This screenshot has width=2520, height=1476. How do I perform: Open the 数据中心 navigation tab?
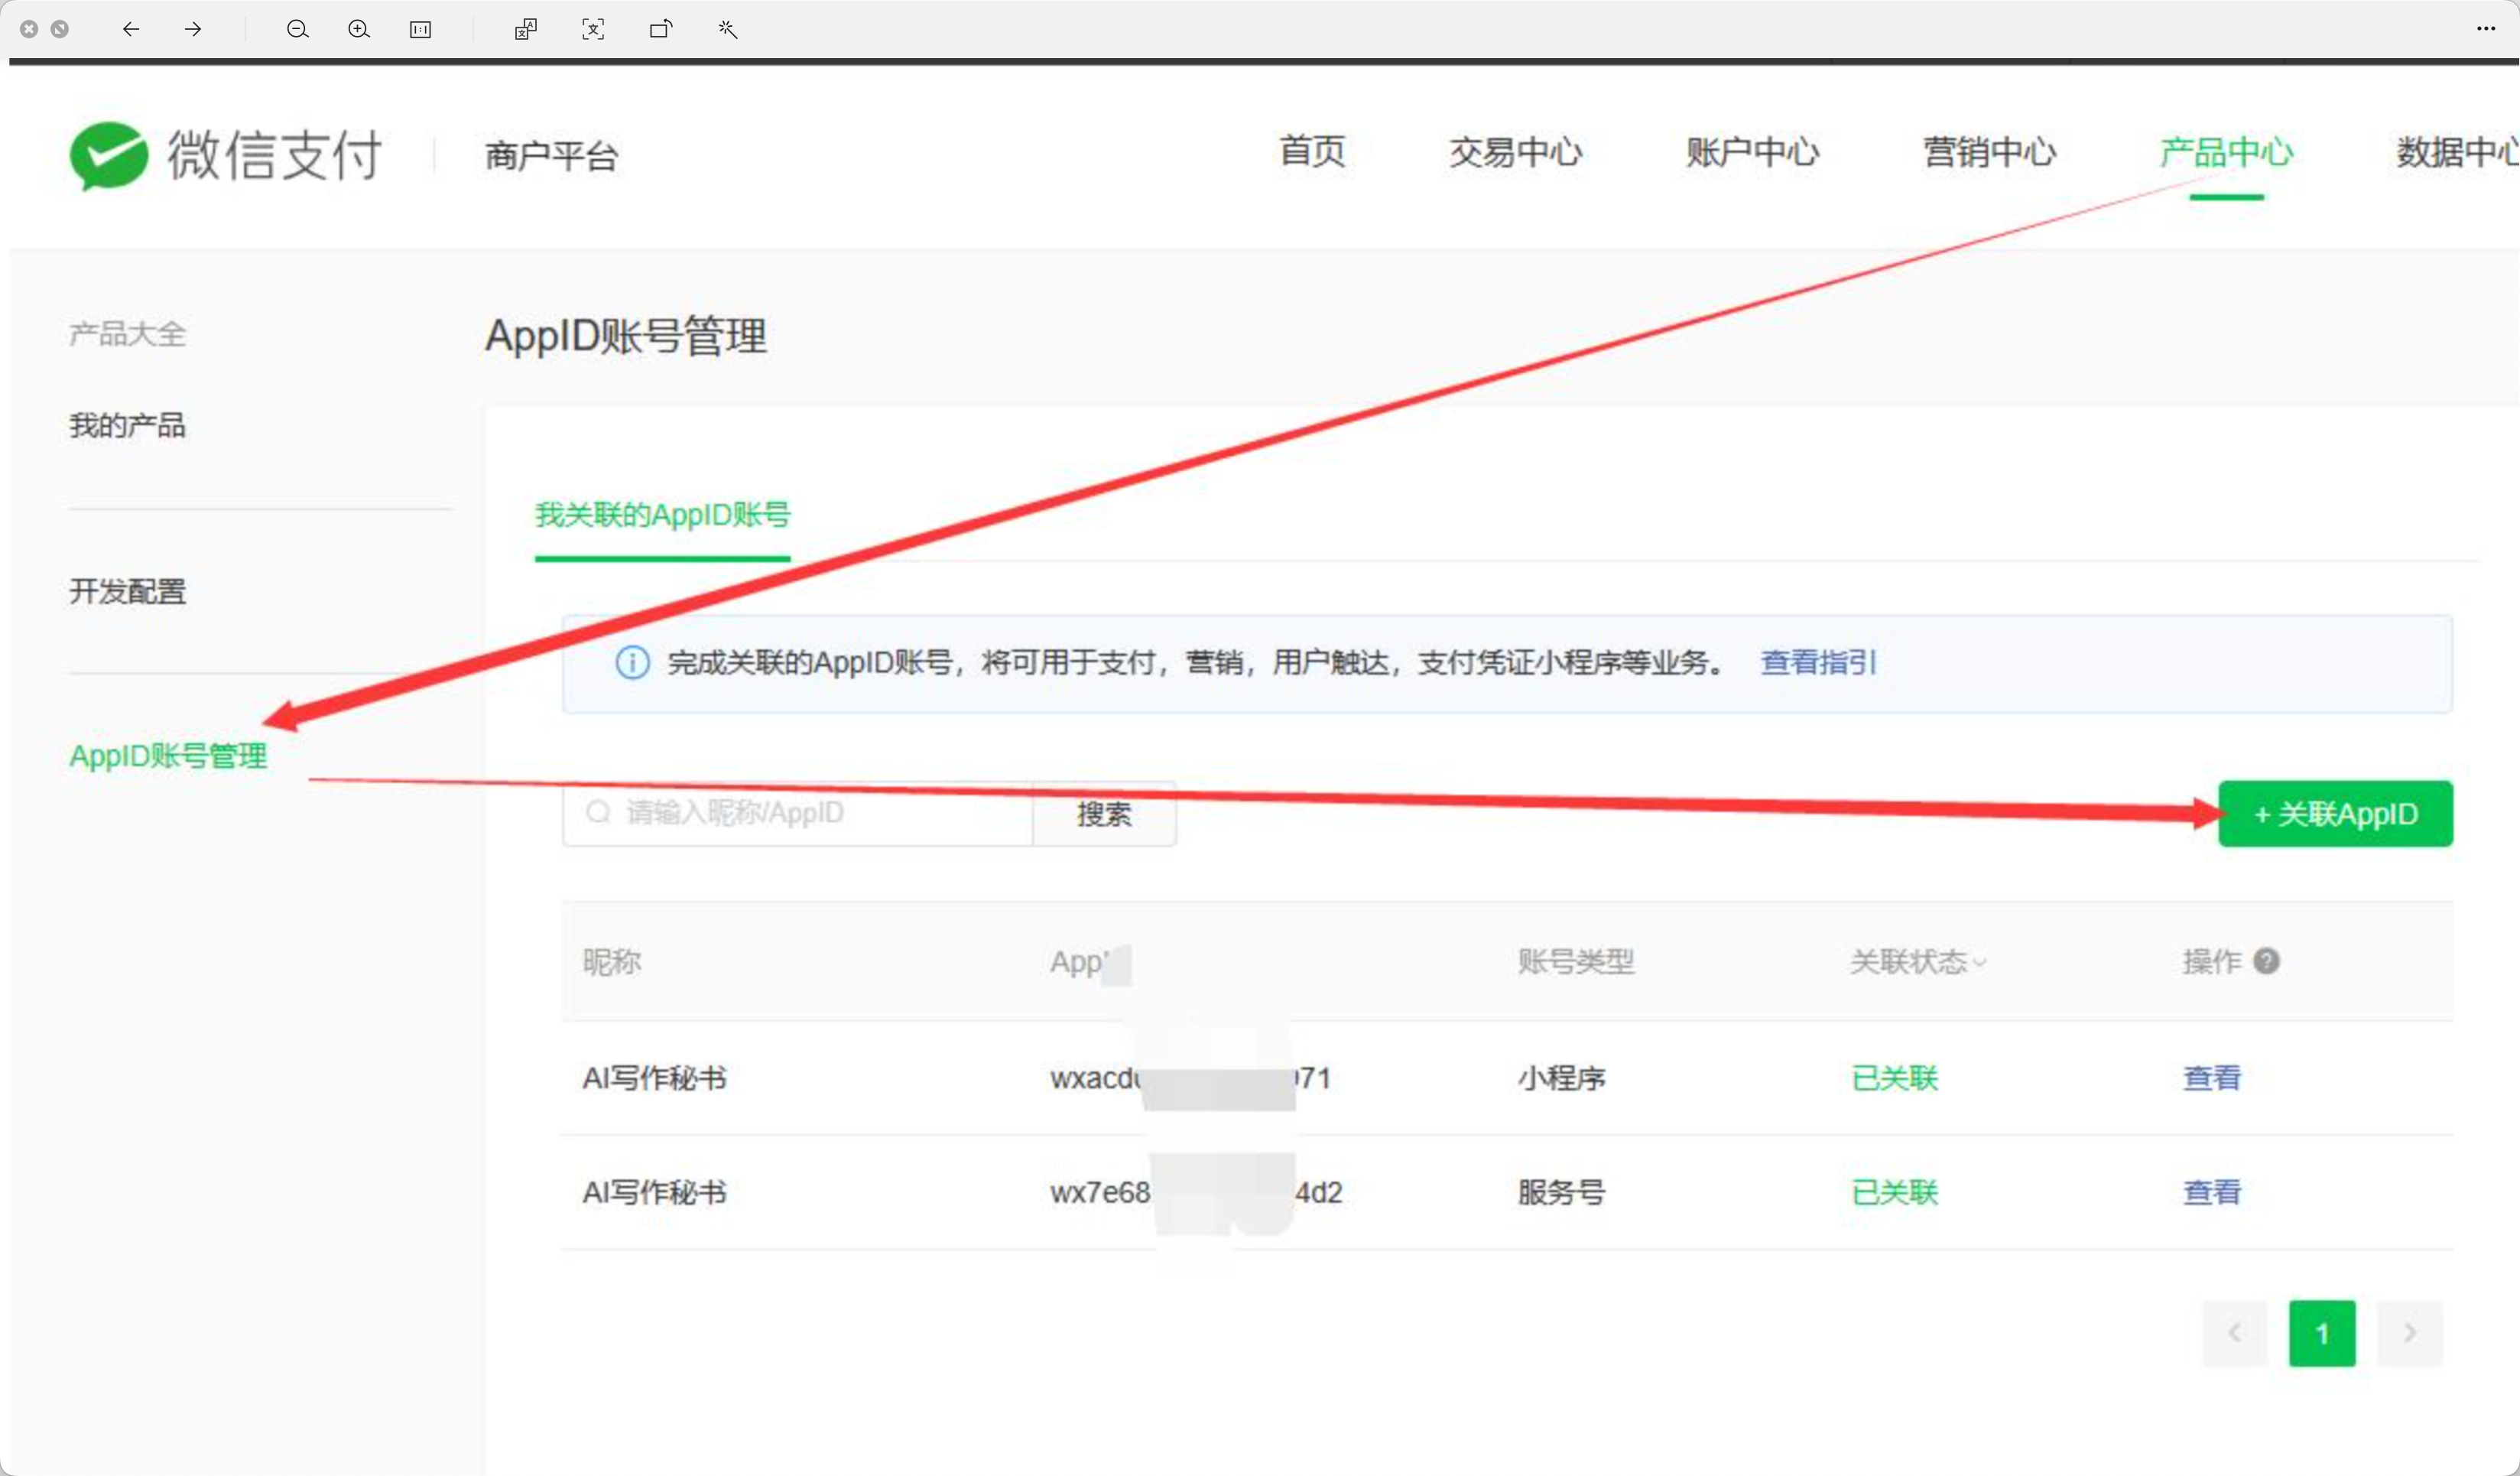pyautogui.click(x=2457, y=152)
